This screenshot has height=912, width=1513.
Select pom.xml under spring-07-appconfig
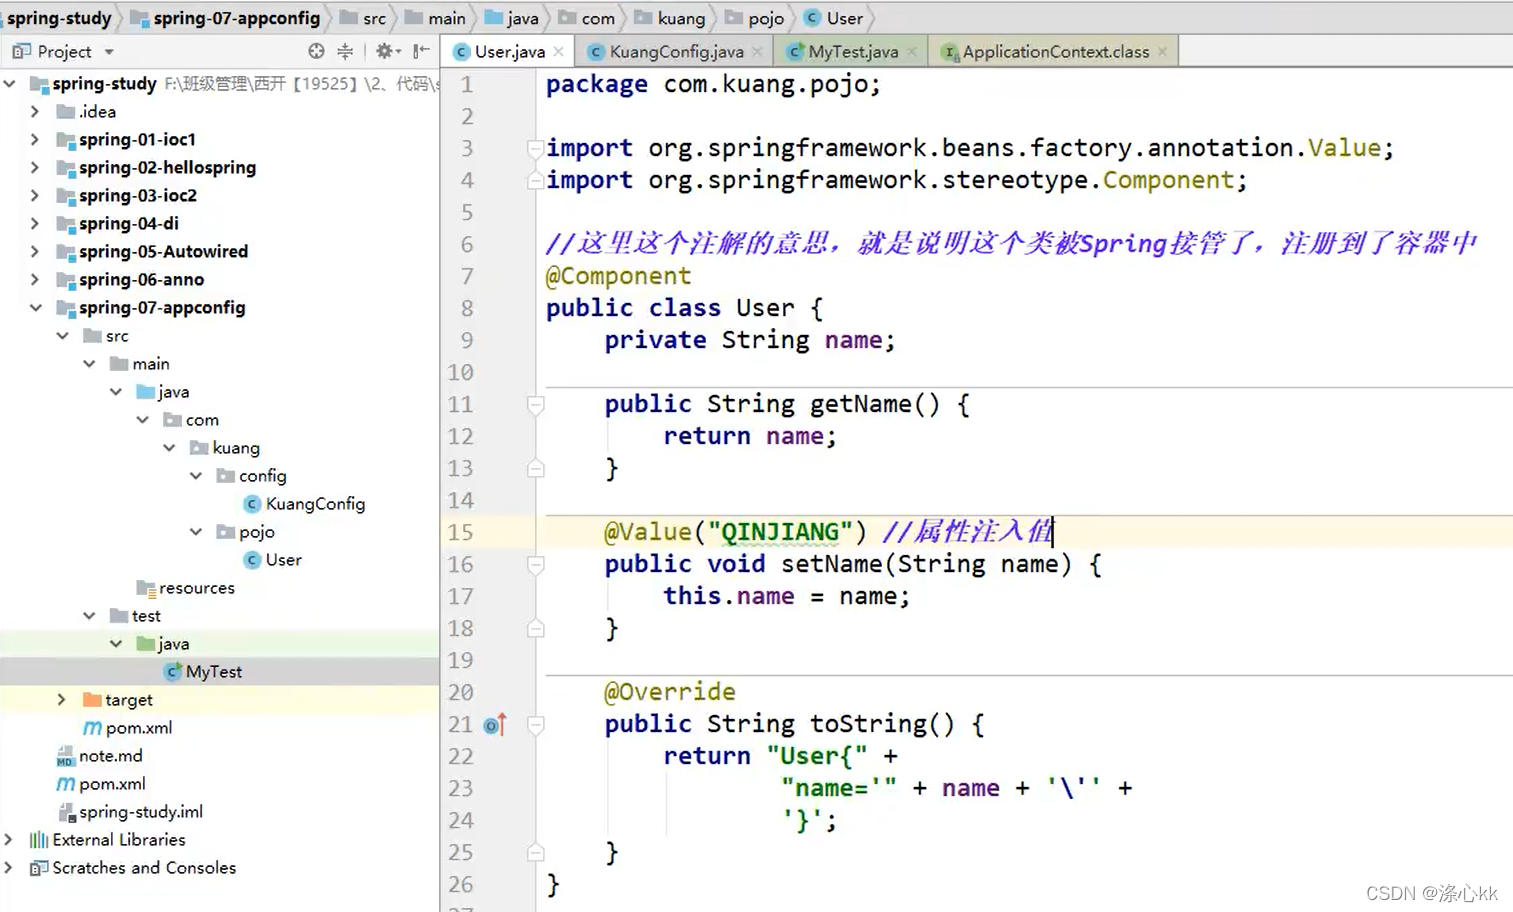[127, 728]
